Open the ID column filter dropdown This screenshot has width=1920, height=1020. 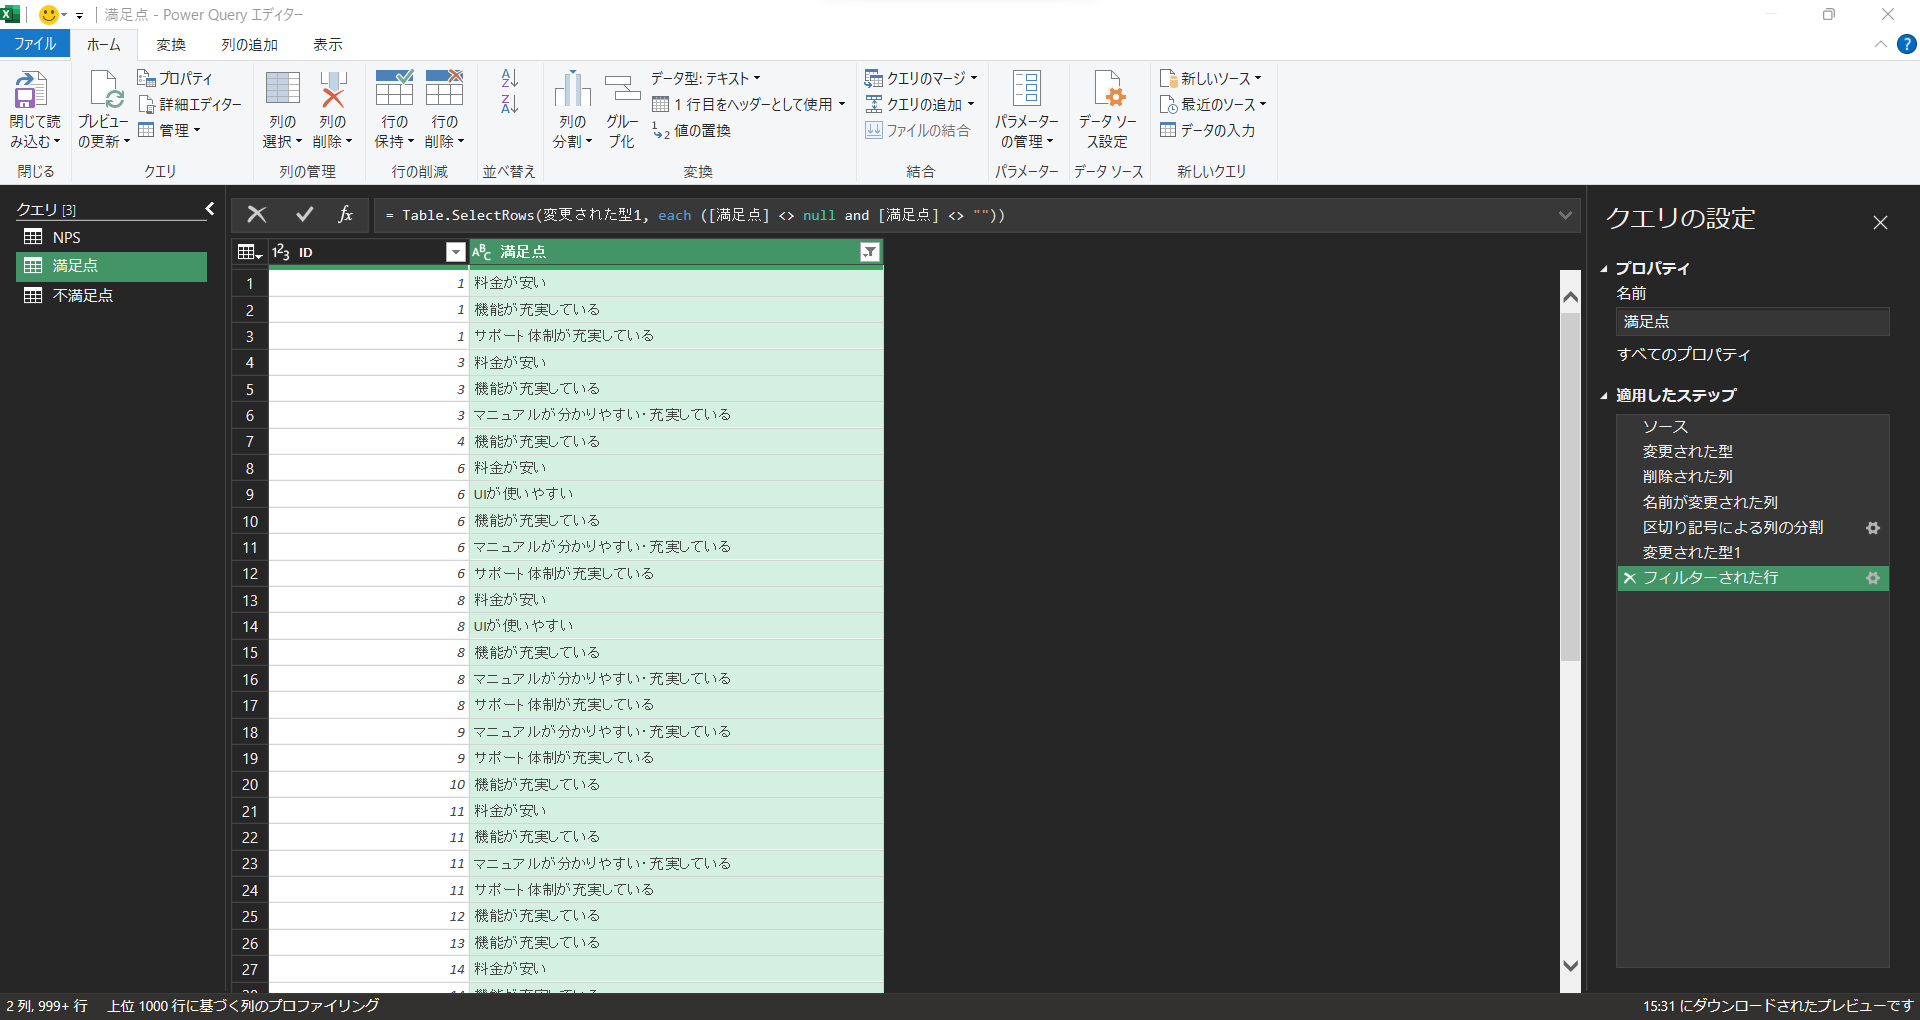click(x=455, y=252)
